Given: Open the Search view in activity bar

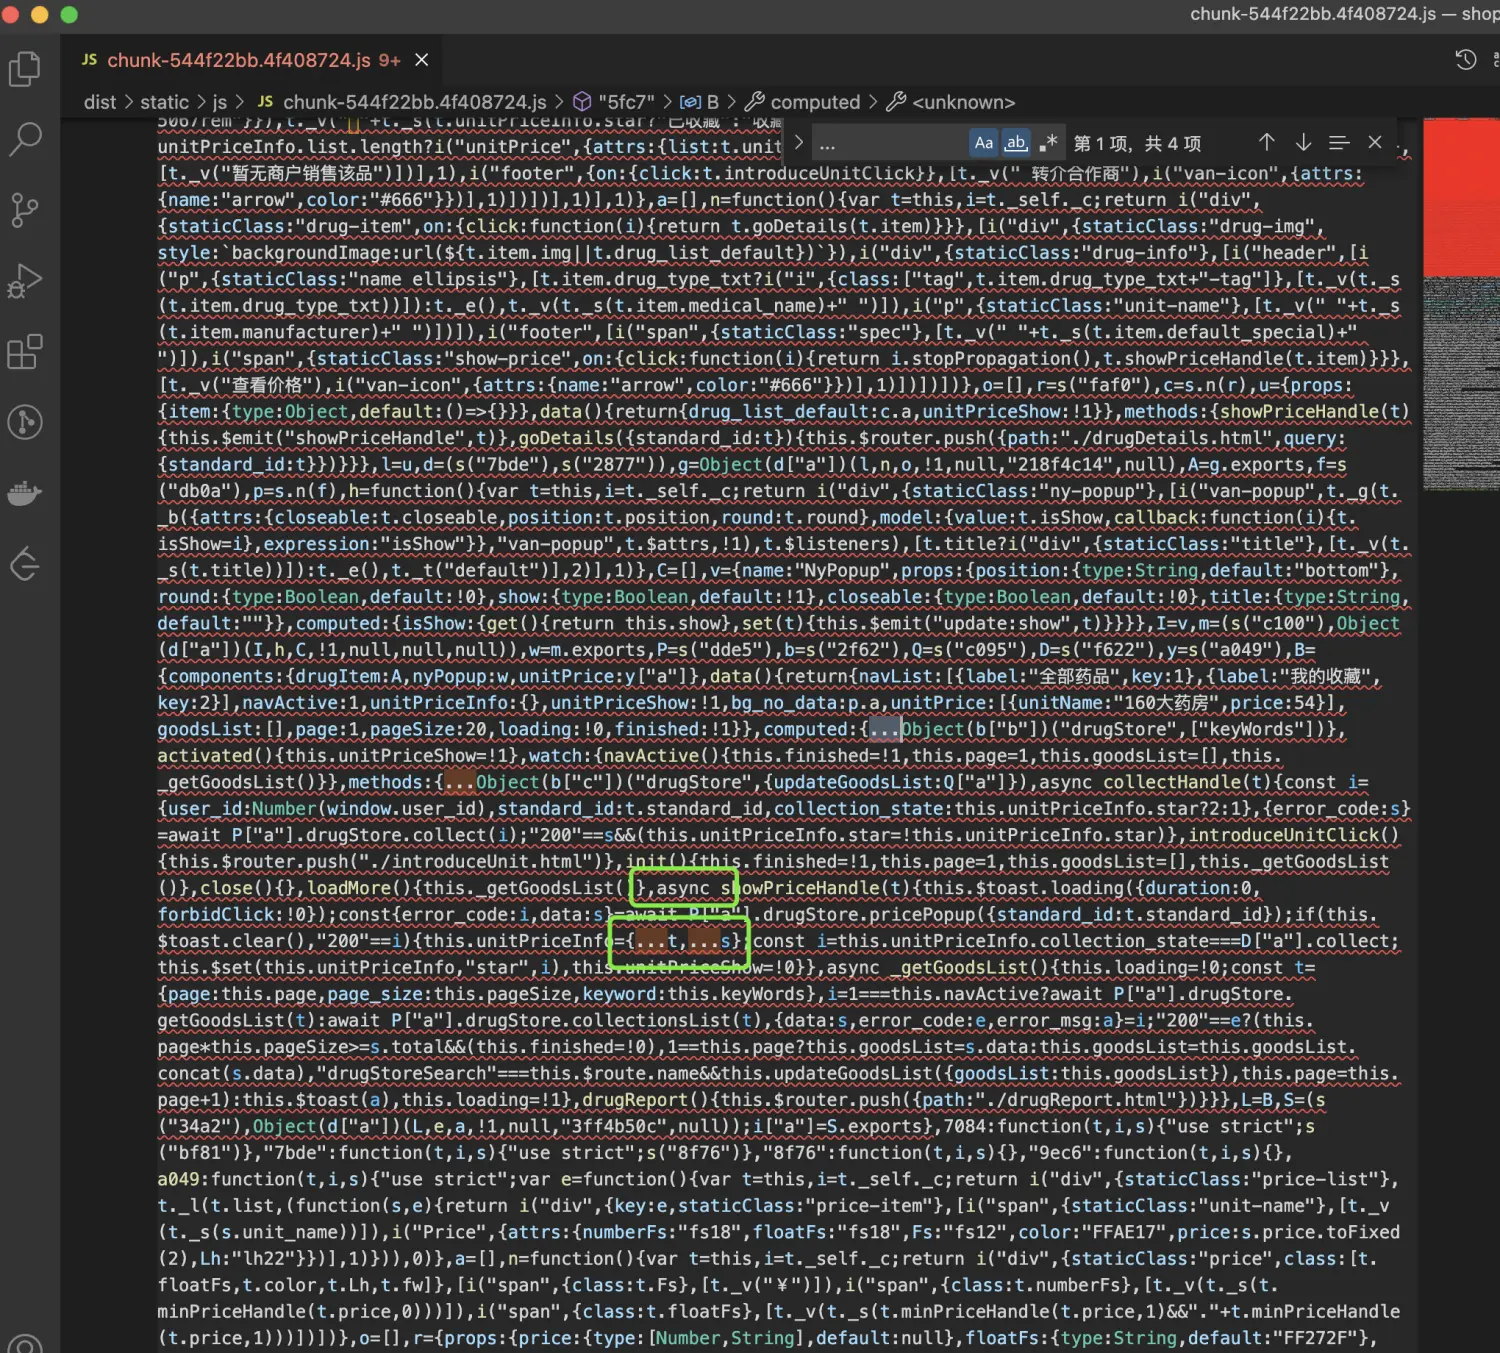Looking at the screenshot, I should coord(24,139).
